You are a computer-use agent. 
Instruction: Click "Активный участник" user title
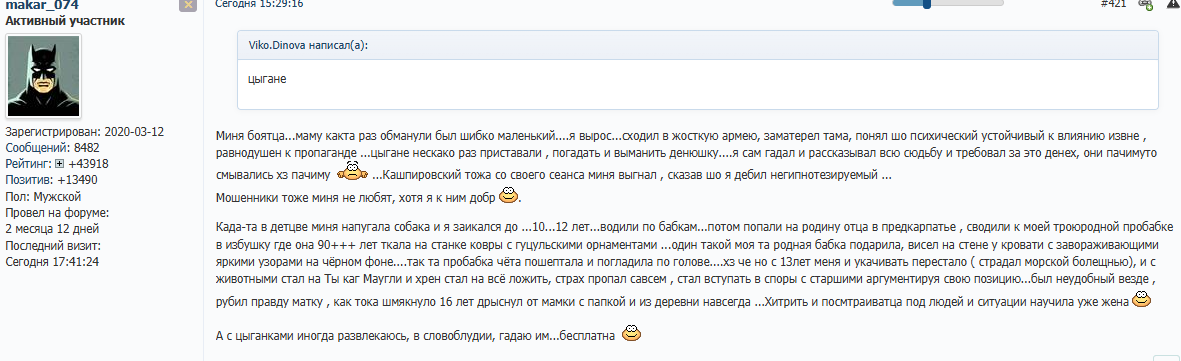[x=65, y=20]
